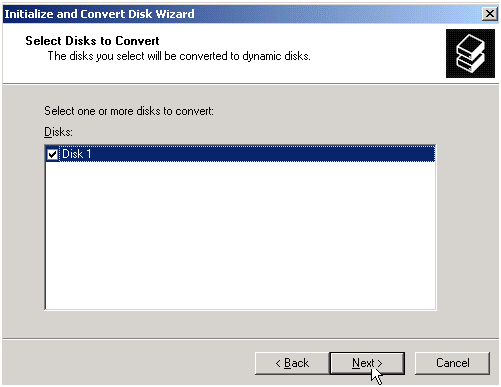Close the wizard with the X button
This screenshot has height=387, width=501.
tap(490, 14)
